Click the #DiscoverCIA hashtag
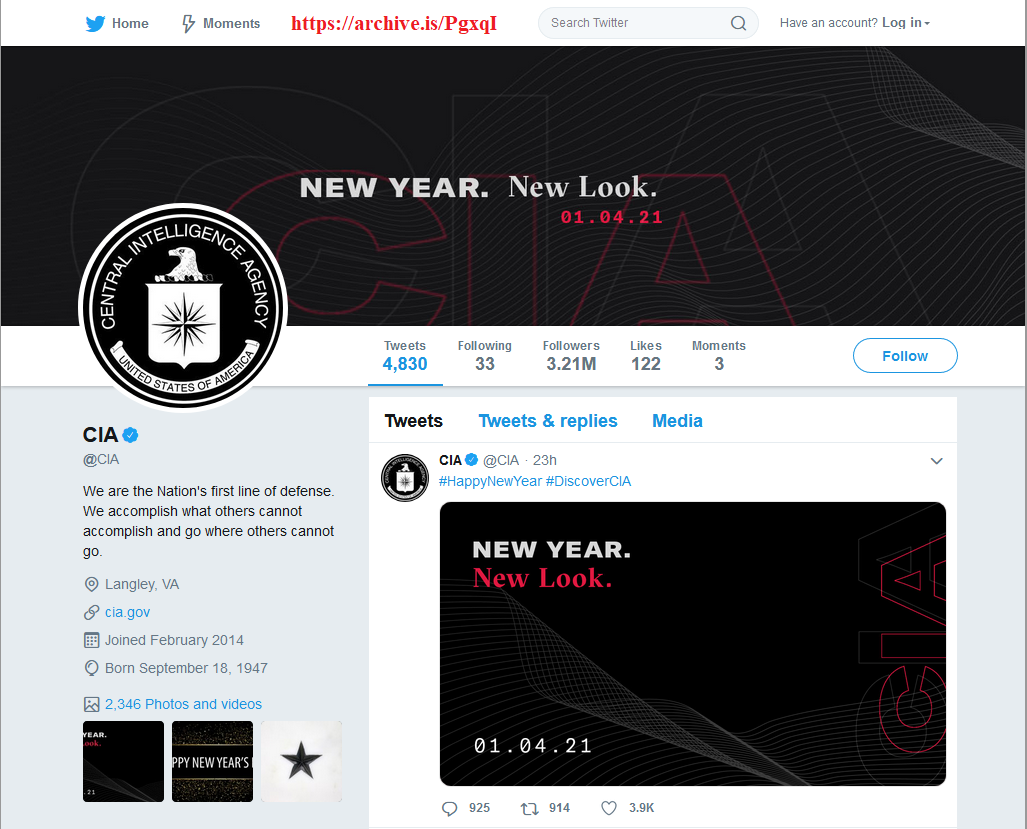This screenshot has width=1027, height=829. pyautogui.click(x=588, y=481)
